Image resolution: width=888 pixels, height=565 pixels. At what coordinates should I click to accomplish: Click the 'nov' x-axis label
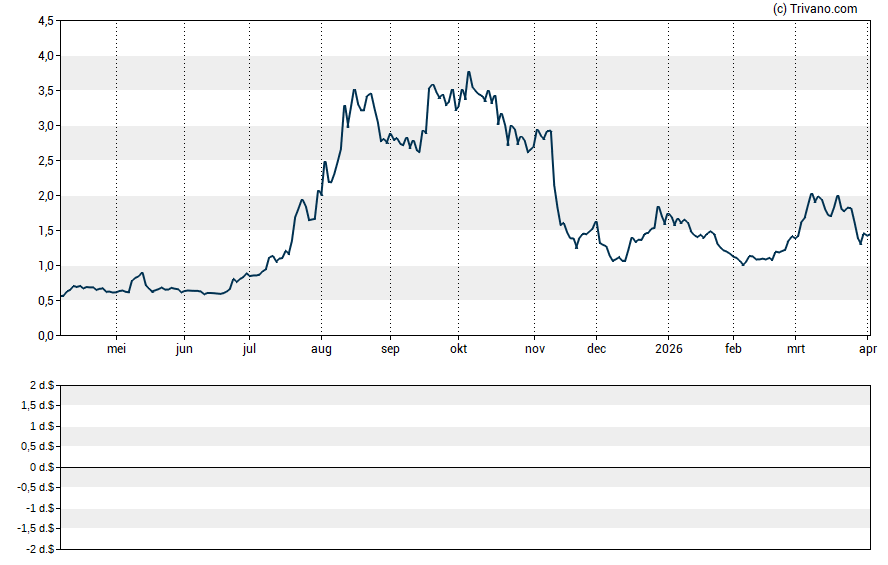[535, 350]
